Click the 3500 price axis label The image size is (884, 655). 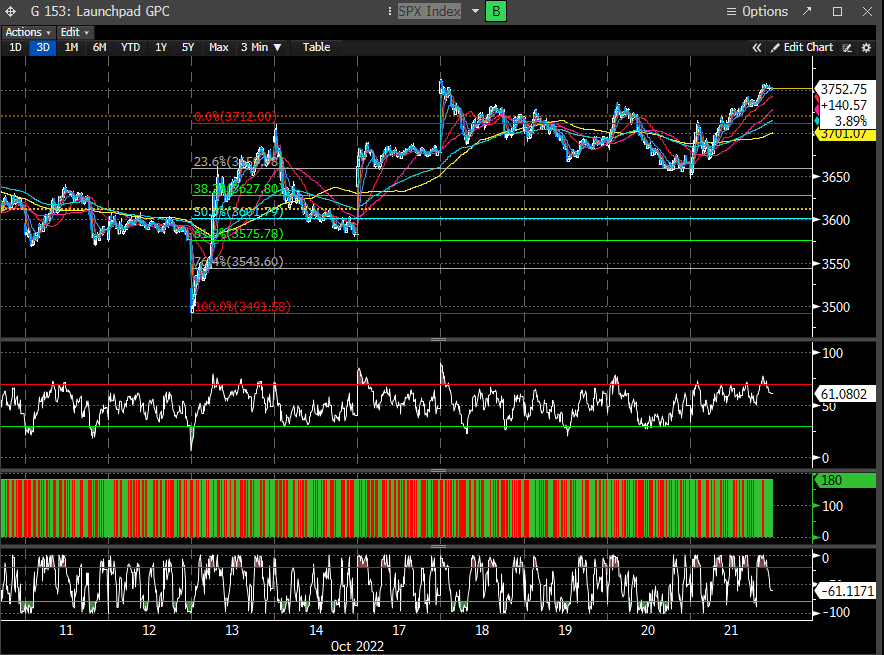[836, 307]
